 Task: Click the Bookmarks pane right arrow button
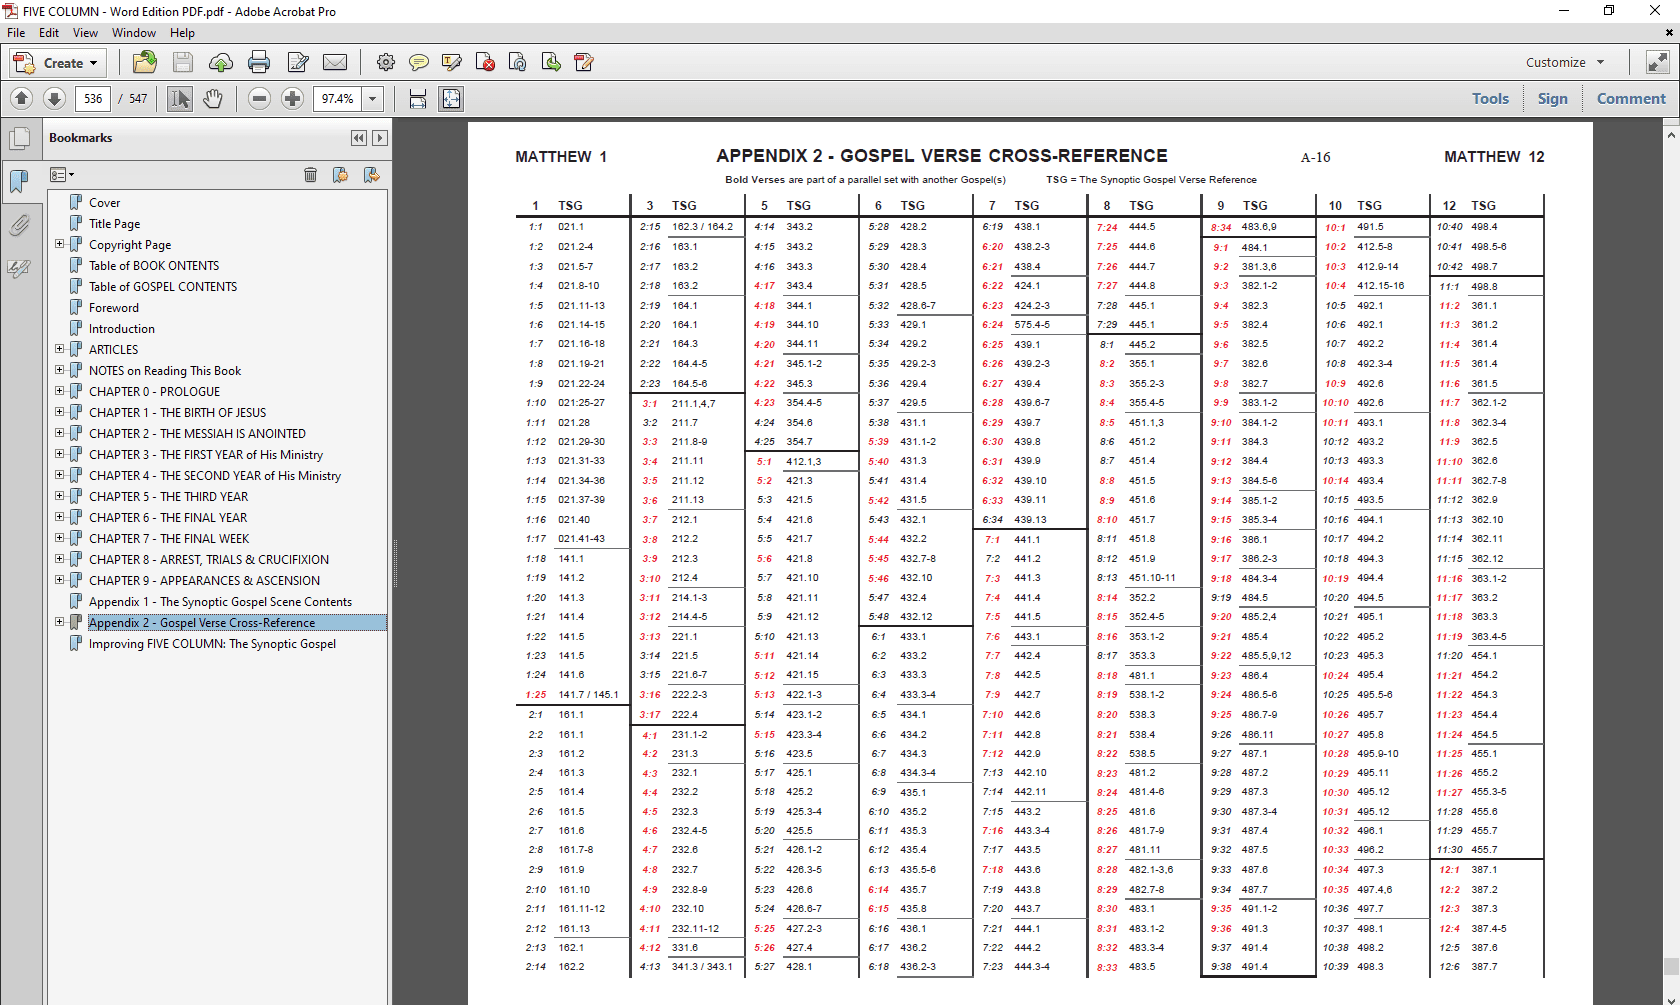(x=379, y=138)
